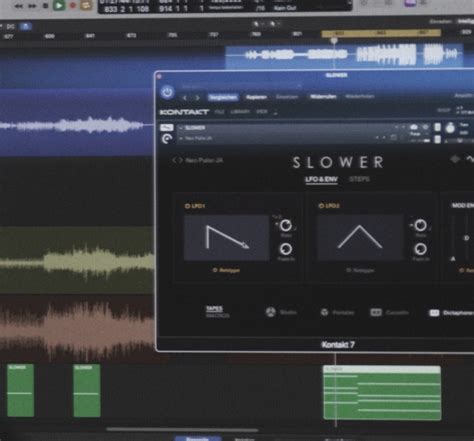Switch to the LFO & ENV tab
This screenshot has height=441, width=474.
(321, 180)
